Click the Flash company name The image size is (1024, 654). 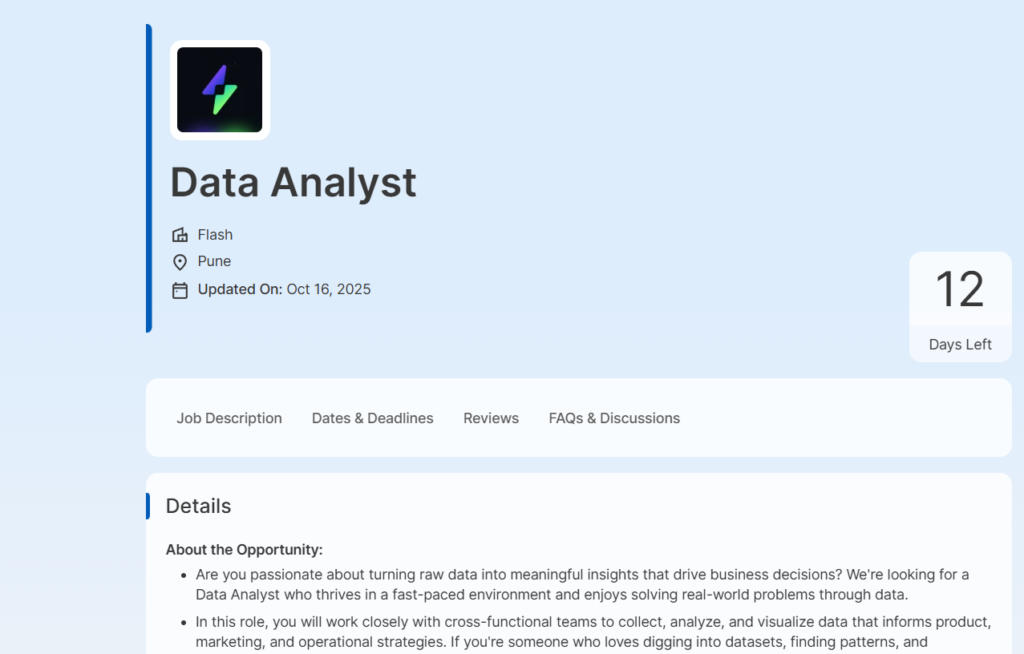[215, 235]
